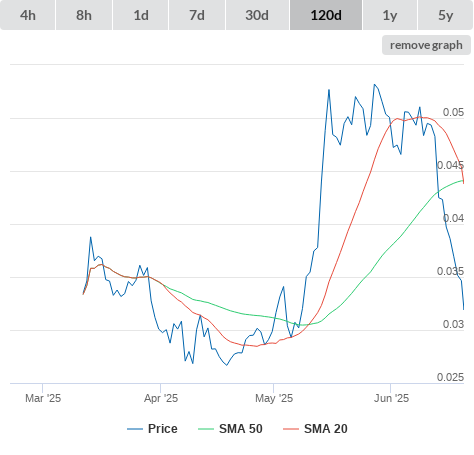
Task: Toggle SMA 20 legend entry
Action: 315,429
